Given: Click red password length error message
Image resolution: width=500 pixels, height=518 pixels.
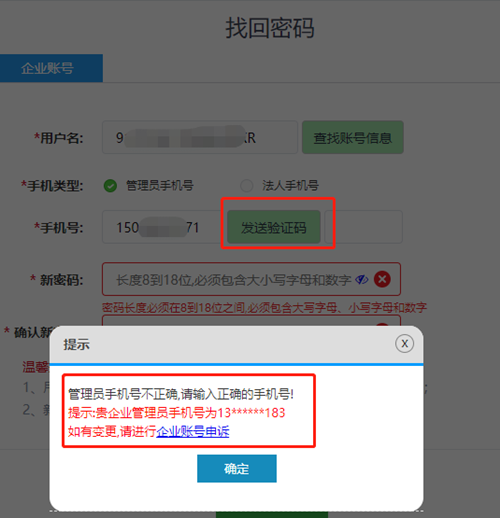Looking at the screenshot, I should click(x=264, y=307).
